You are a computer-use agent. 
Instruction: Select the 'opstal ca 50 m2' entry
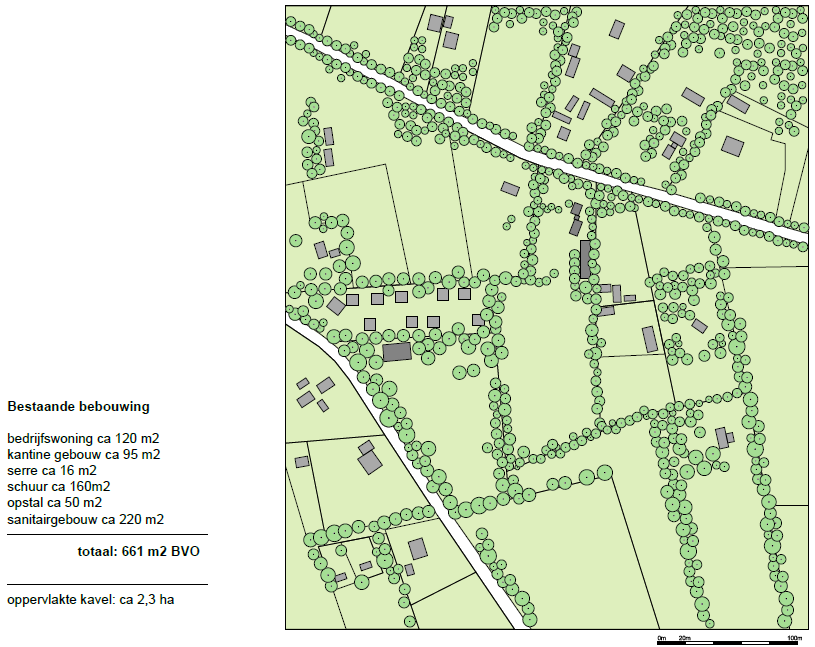pos(55,503)
